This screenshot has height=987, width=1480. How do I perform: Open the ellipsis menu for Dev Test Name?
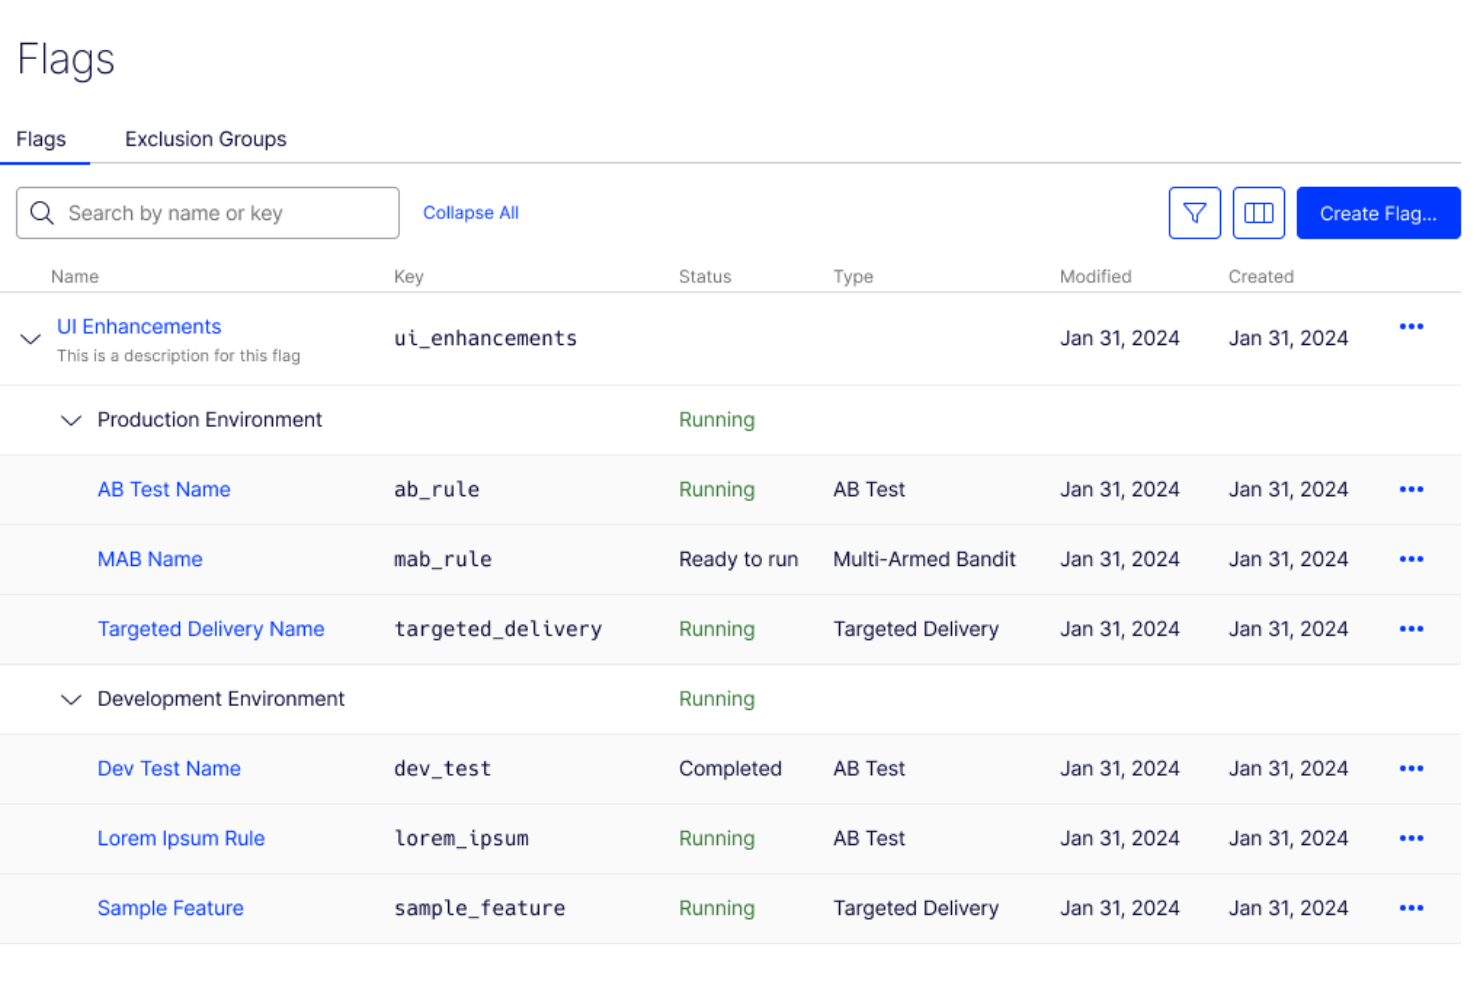click(x=1411, y=768)
